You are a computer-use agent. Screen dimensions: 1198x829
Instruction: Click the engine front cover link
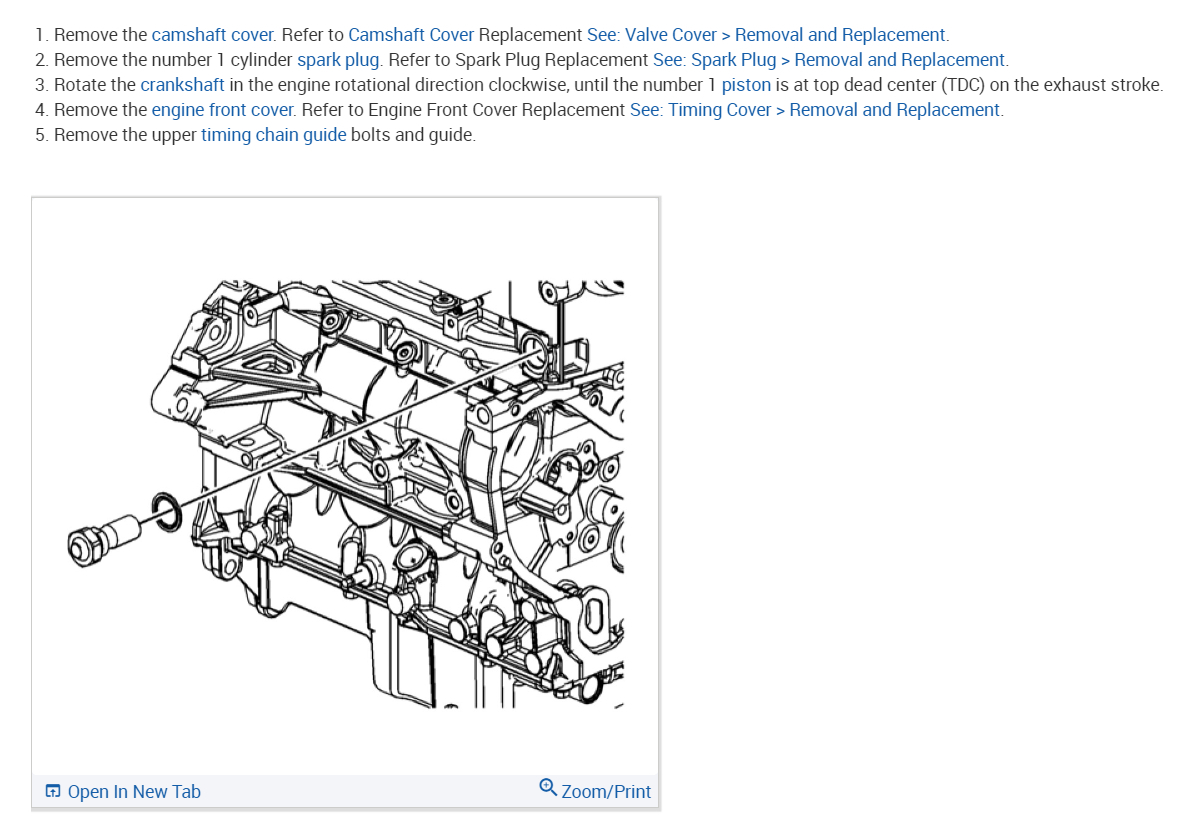(222, 110)
